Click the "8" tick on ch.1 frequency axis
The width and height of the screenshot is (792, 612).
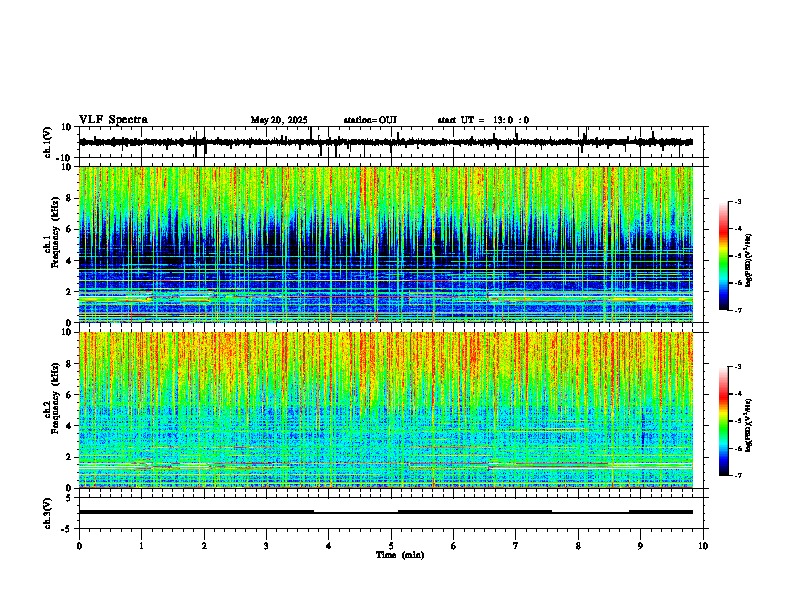(x=70, y=198)
